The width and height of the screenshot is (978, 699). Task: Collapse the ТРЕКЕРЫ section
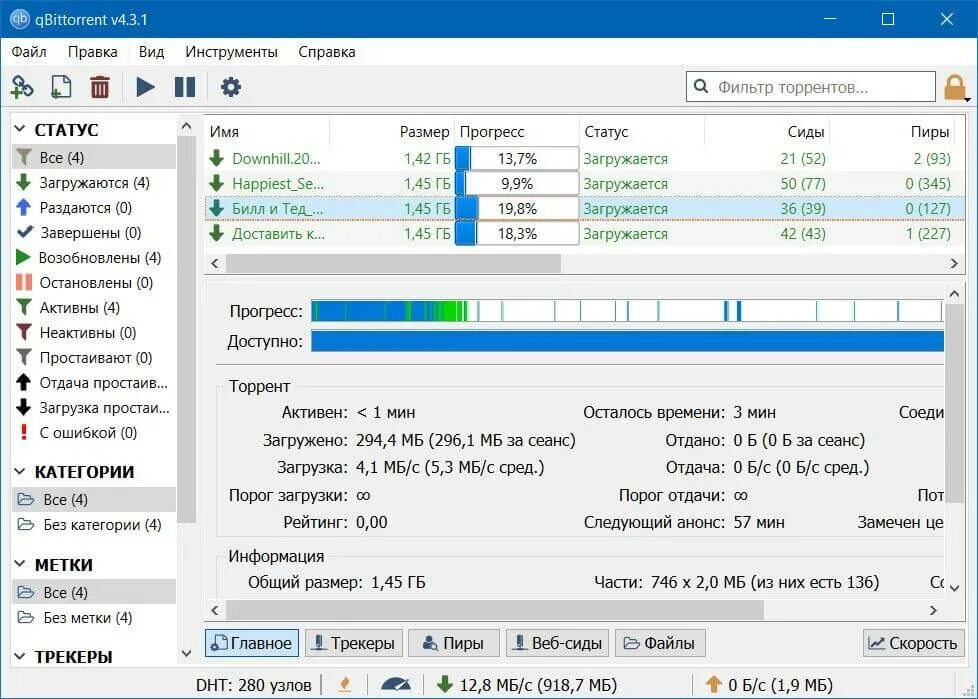[x=20, y=657]
